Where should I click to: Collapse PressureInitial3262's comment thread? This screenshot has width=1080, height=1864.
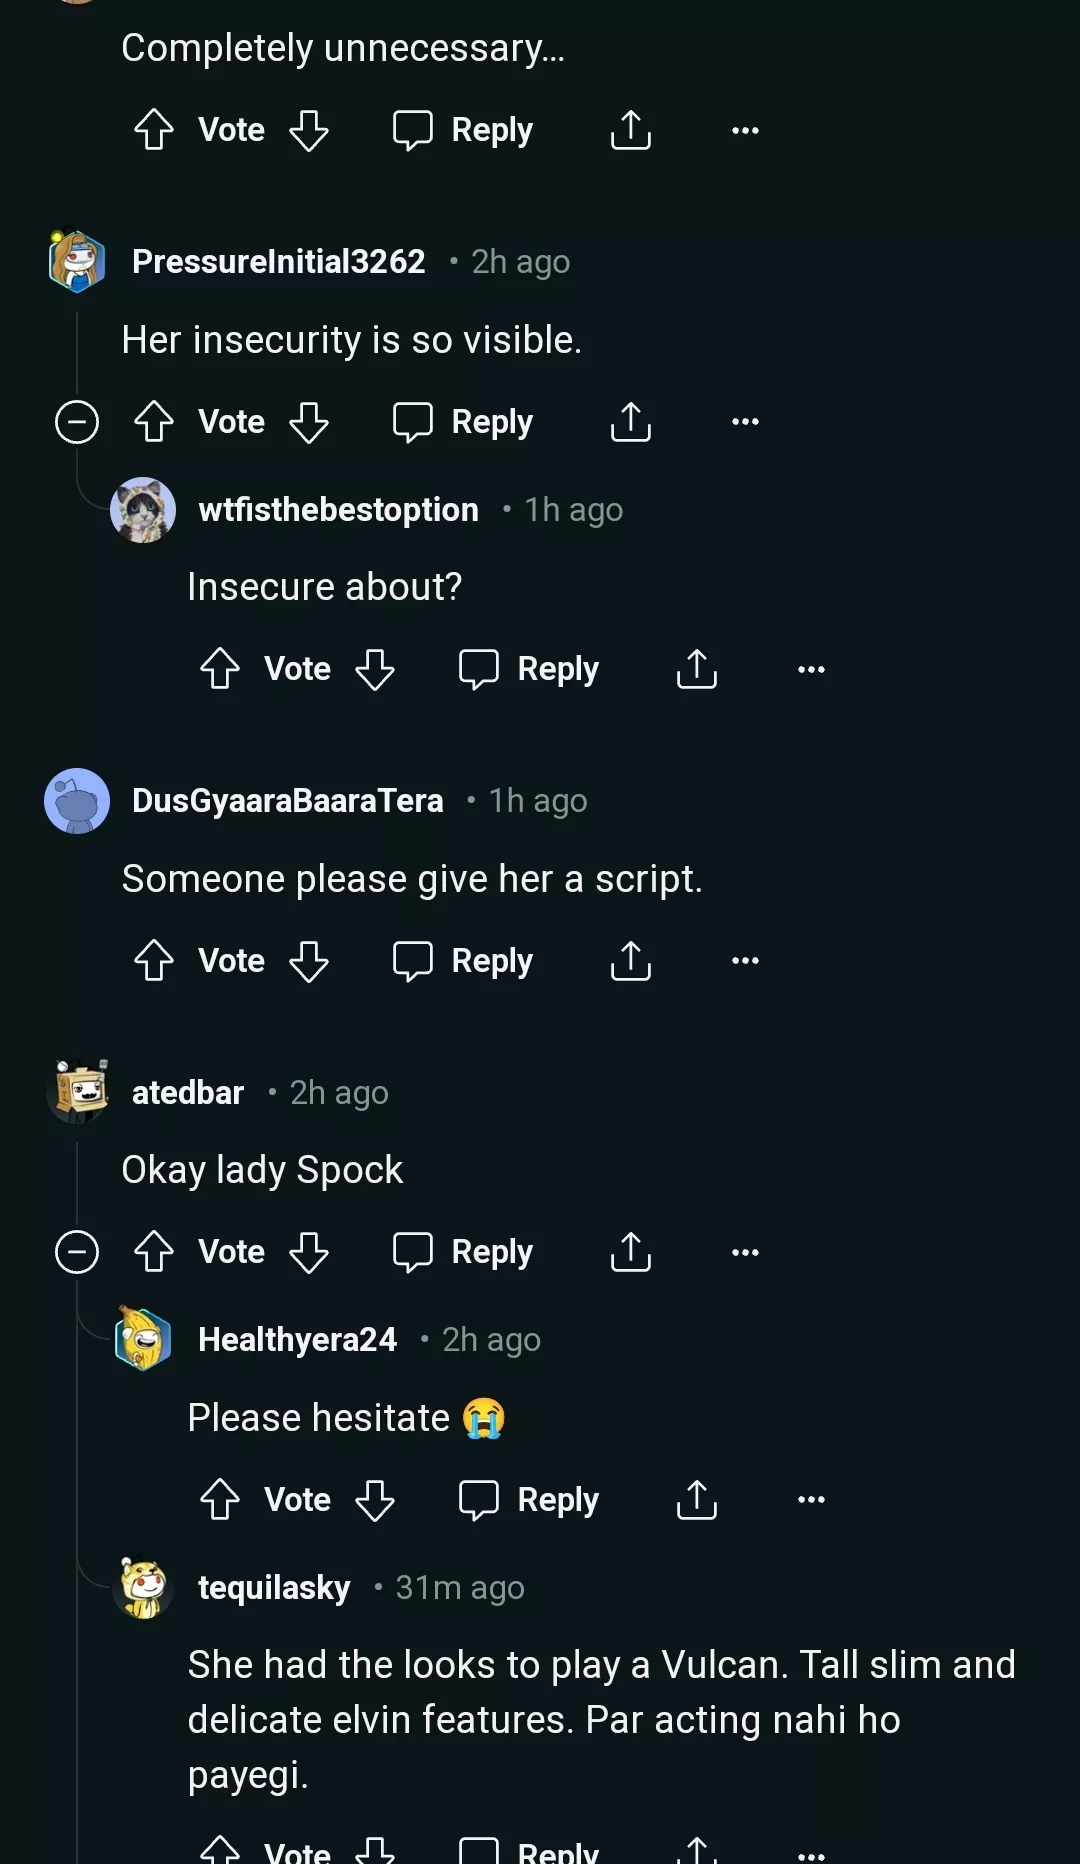click(x=77, y=421)
